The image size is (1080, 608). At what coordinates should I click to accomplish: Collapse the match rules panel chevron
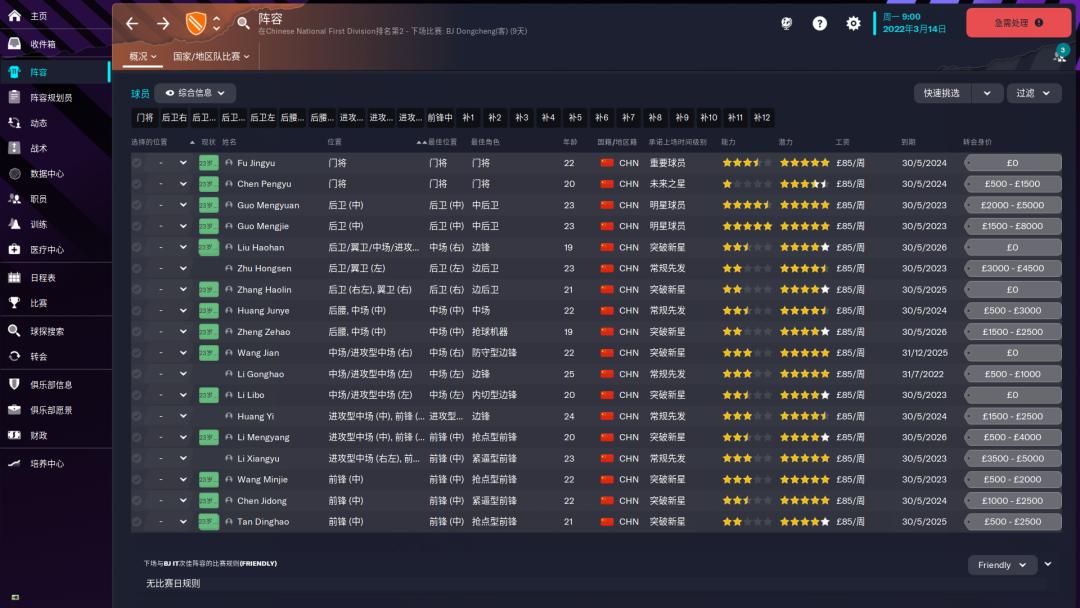coord(1048,564)
